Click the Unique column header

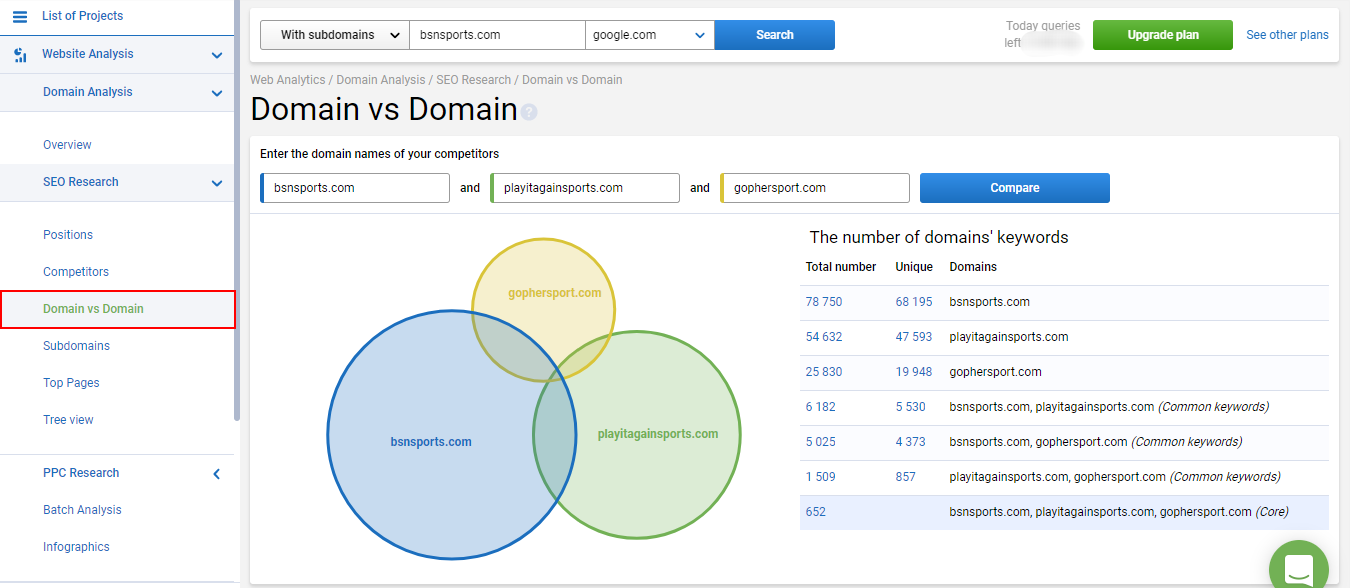pyautogui.click(x=914, y=267)
